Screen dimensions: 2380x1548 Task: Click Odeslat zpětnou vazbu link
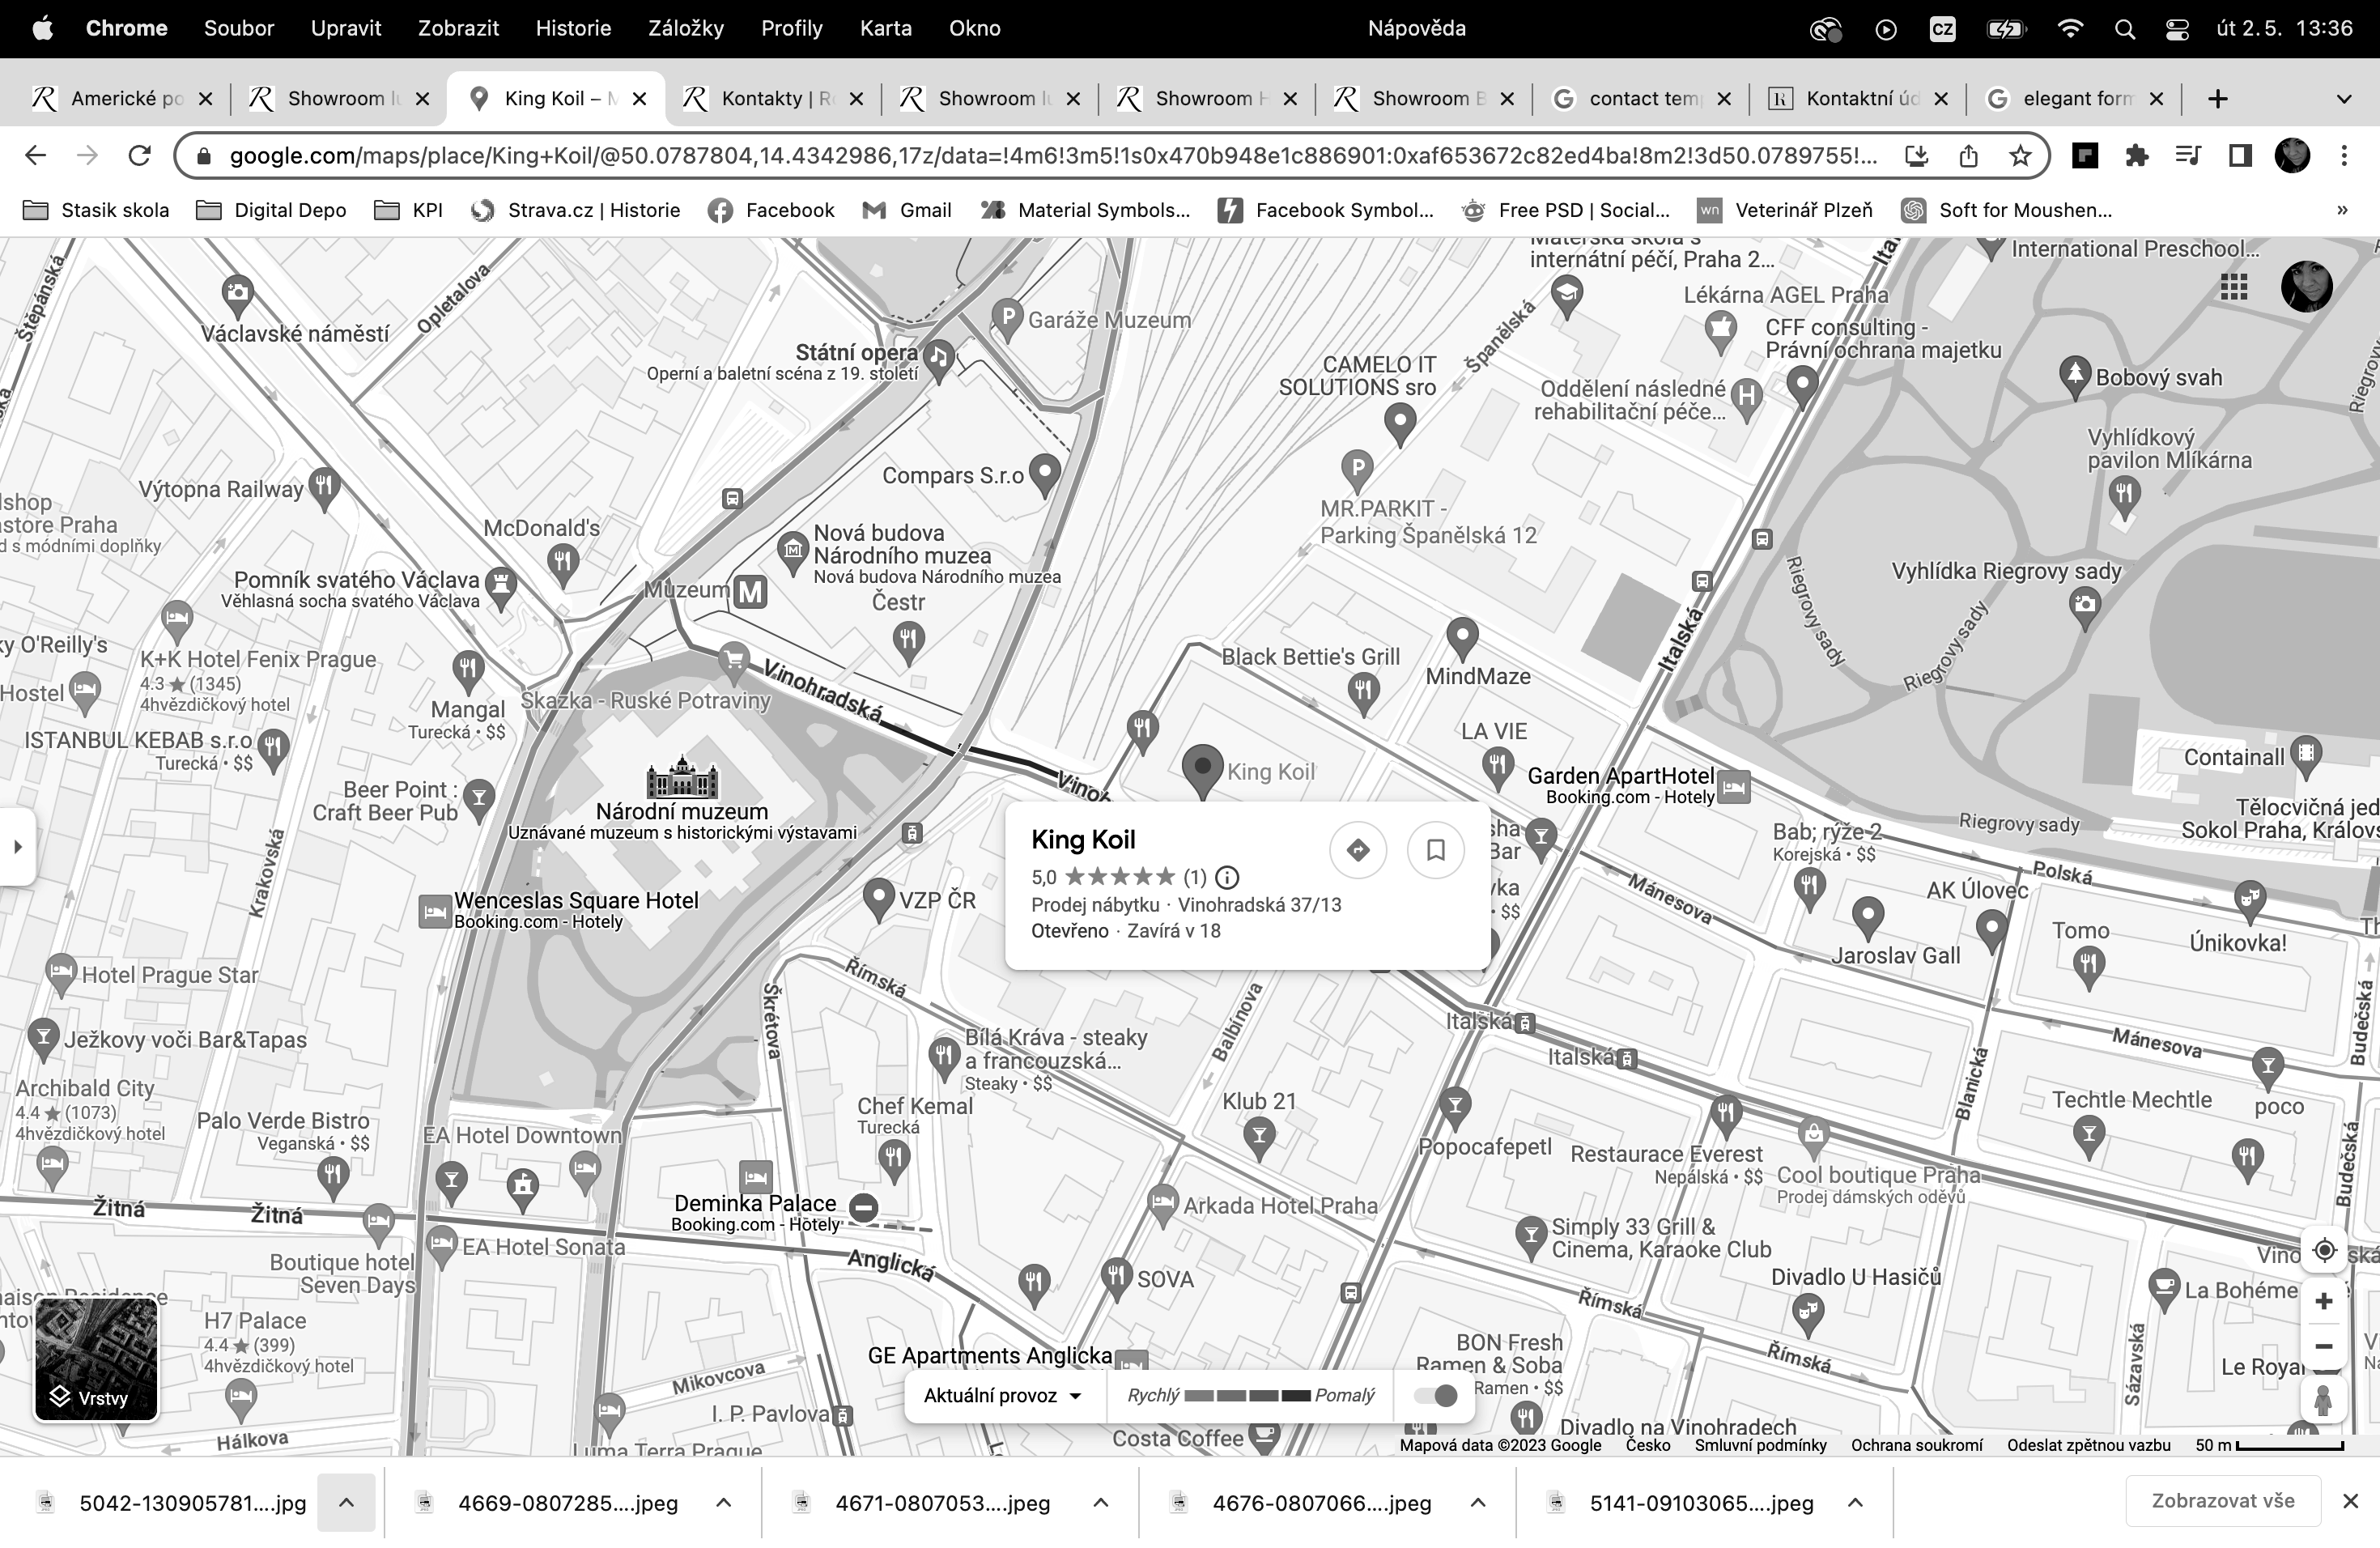2088,1445
